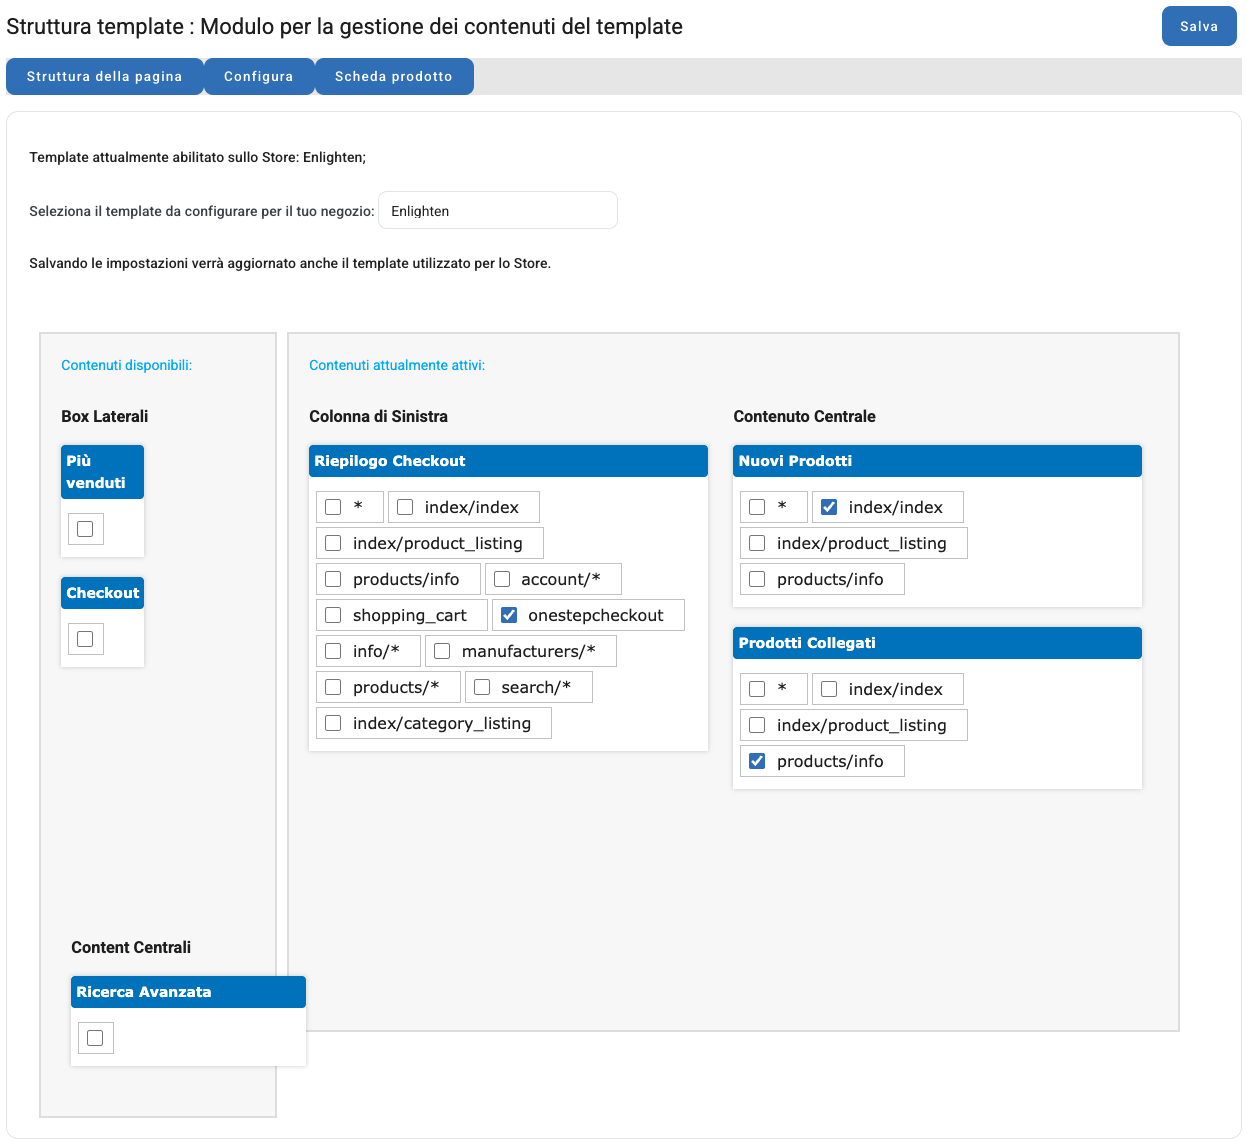
Task: Select the search/* checkbox
Action: click(x=482, y=687)
